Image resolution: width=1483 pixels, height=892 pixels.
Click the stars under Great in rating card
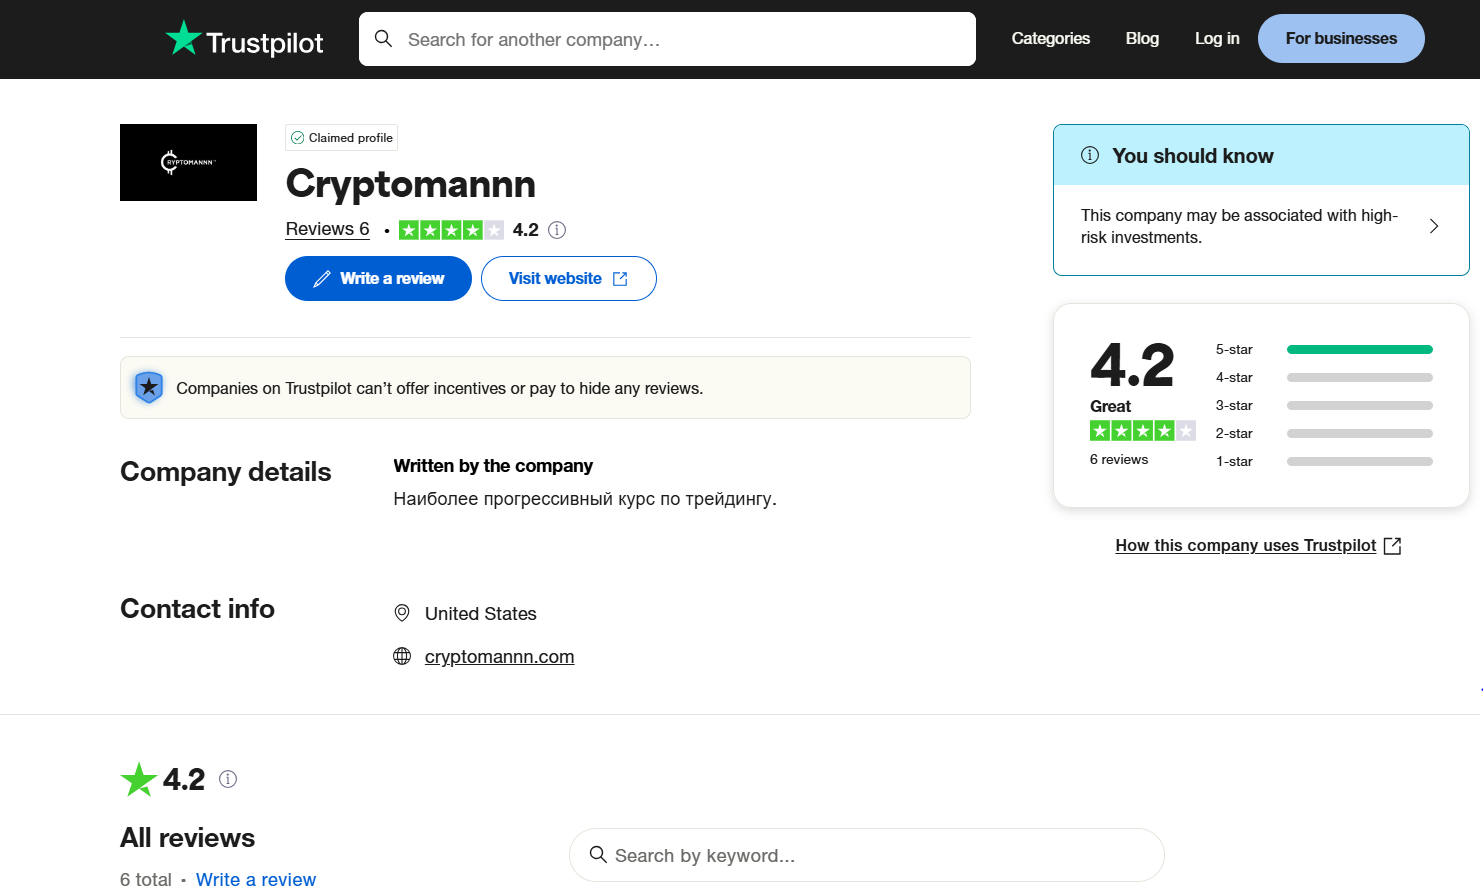[1143, 431]
